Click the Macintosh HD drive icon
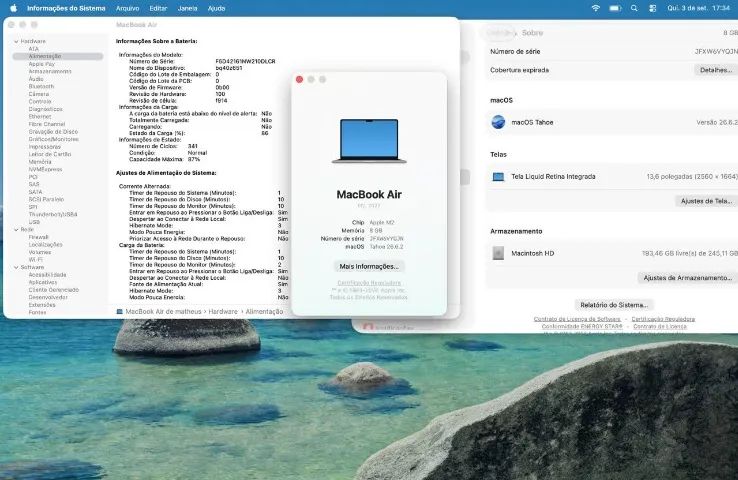This screenshot has width=738, height=480. (498, 253)
